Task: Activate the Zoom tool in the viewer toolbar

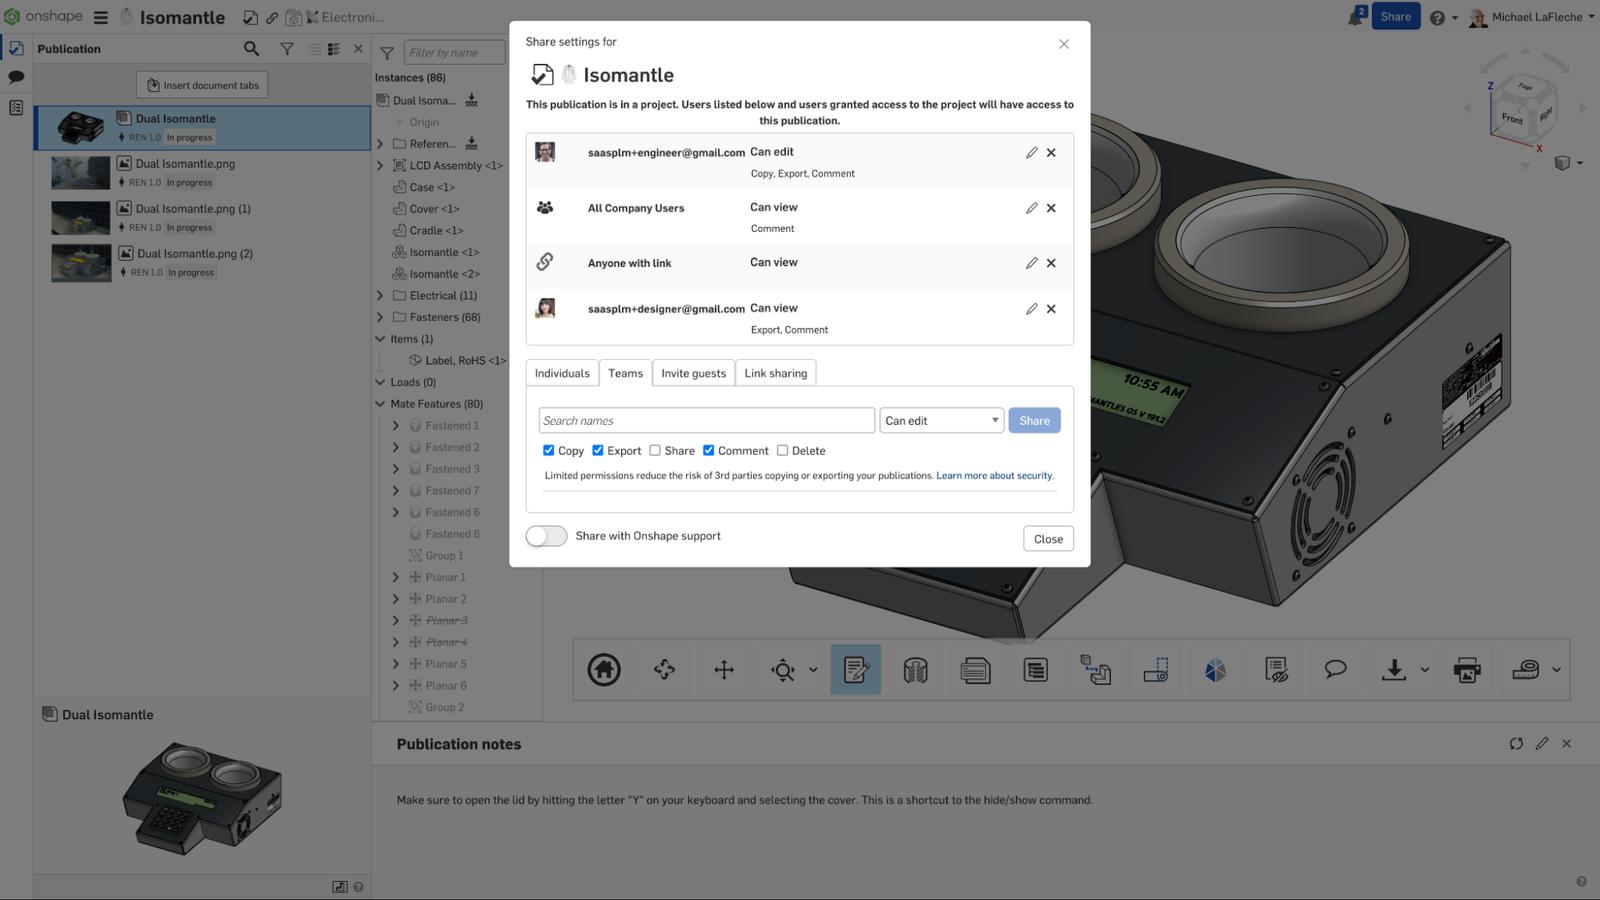Action: click(x=785, y=670)
